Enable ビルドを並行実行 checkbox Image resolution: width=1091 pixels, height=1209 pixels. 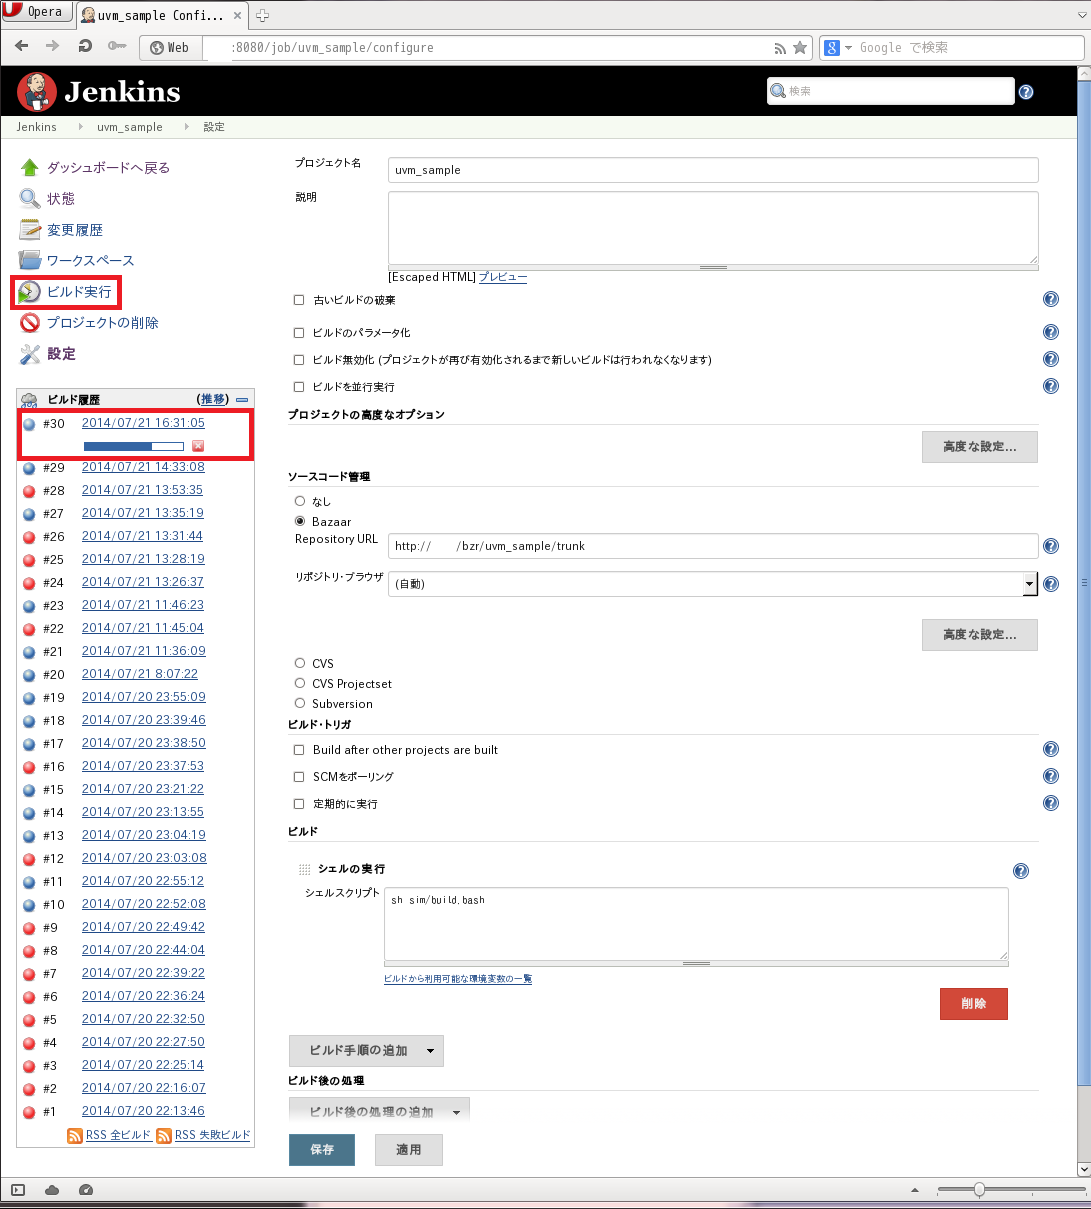point(299,387)
